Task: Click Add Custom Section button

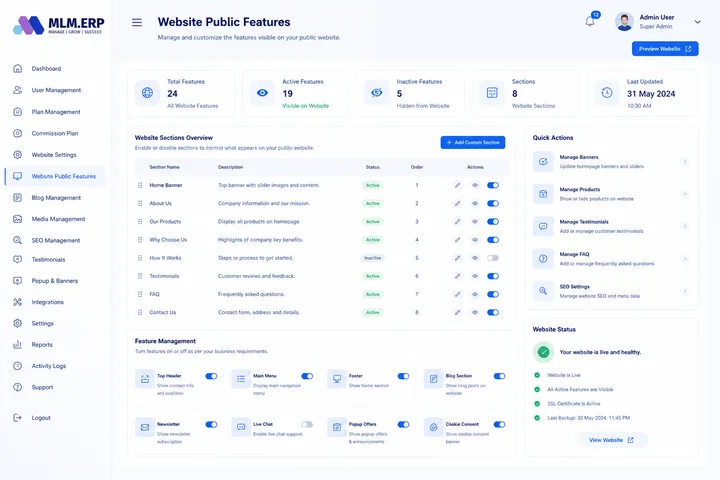Action: click(472, 142)
